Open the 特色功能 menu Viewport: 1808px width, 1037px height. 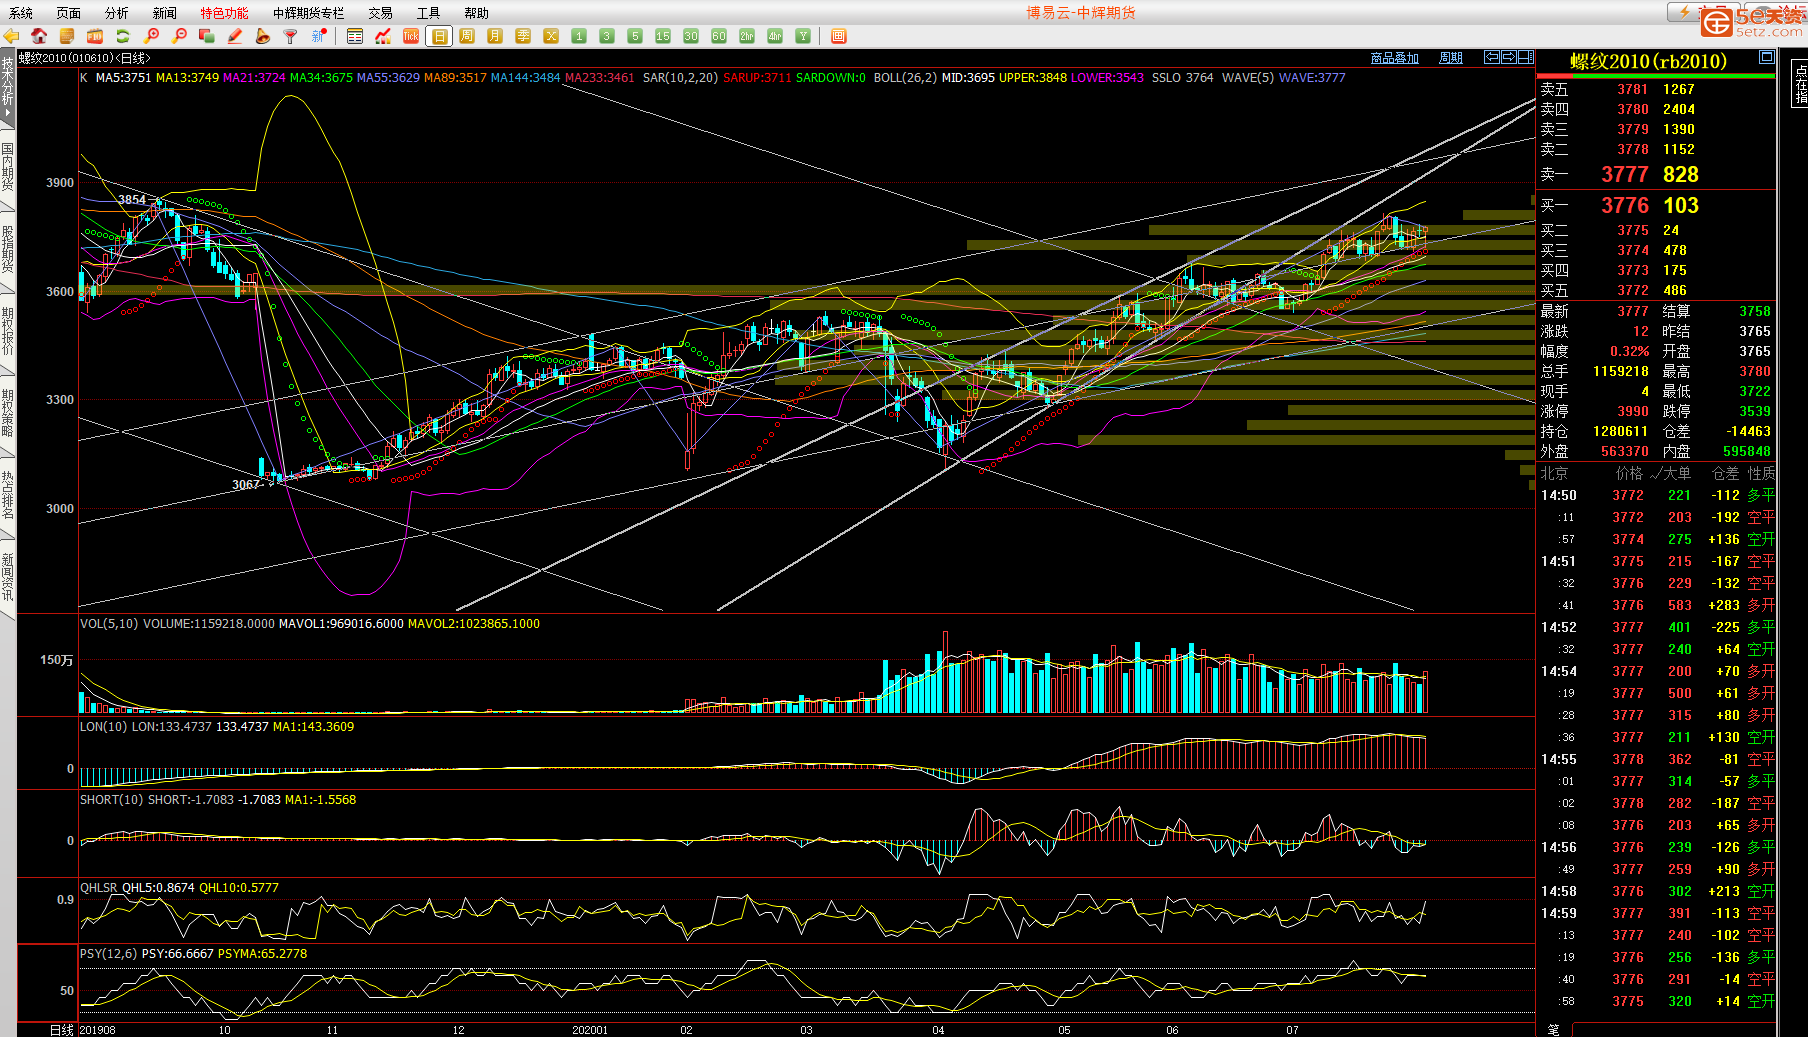(224, 13)
